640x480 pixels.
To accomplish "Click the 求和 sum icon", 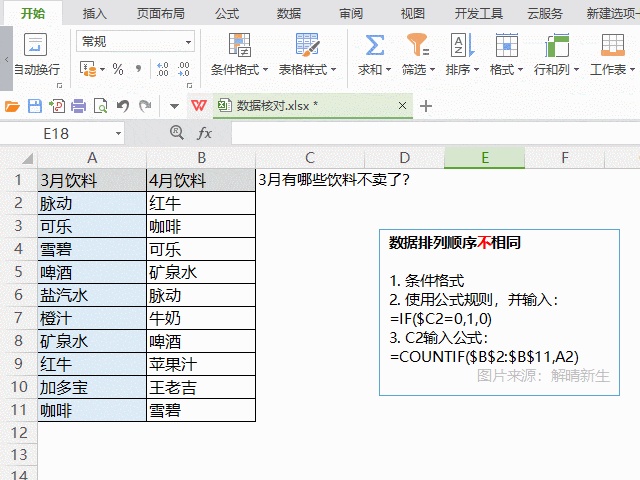I will pos(374,45).
